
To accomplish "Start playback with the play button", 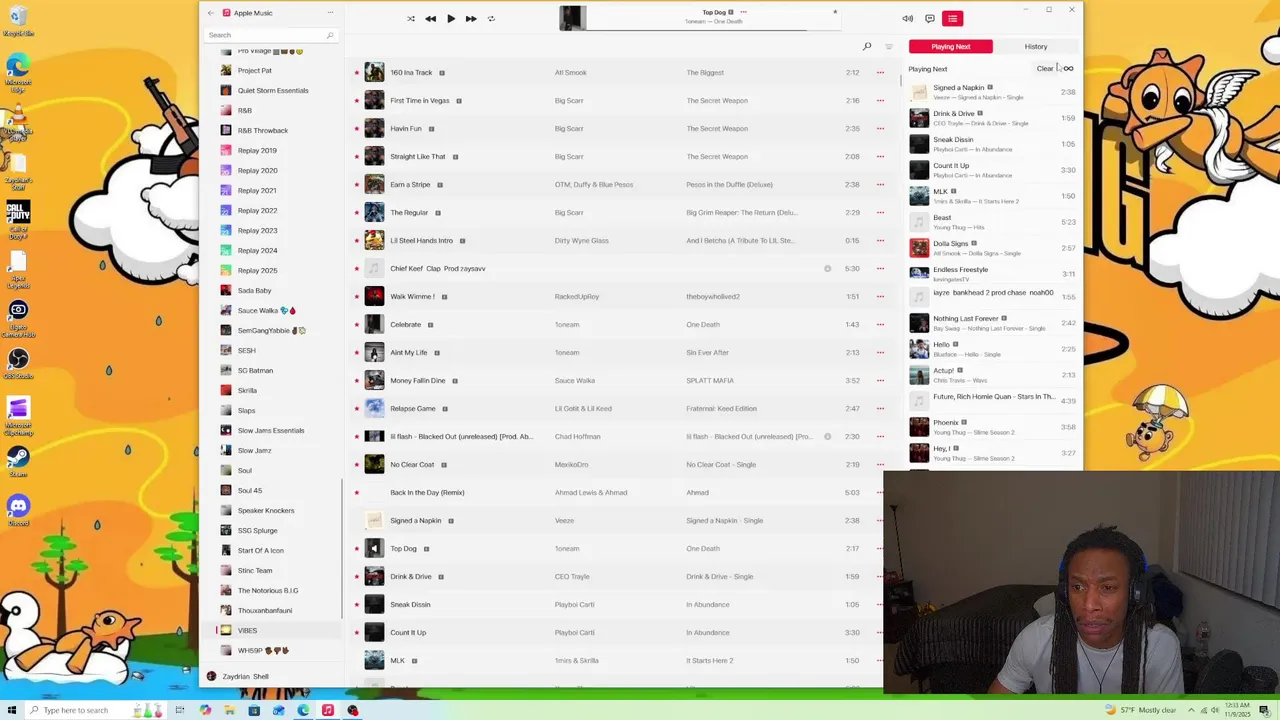I will pos(451,18).
